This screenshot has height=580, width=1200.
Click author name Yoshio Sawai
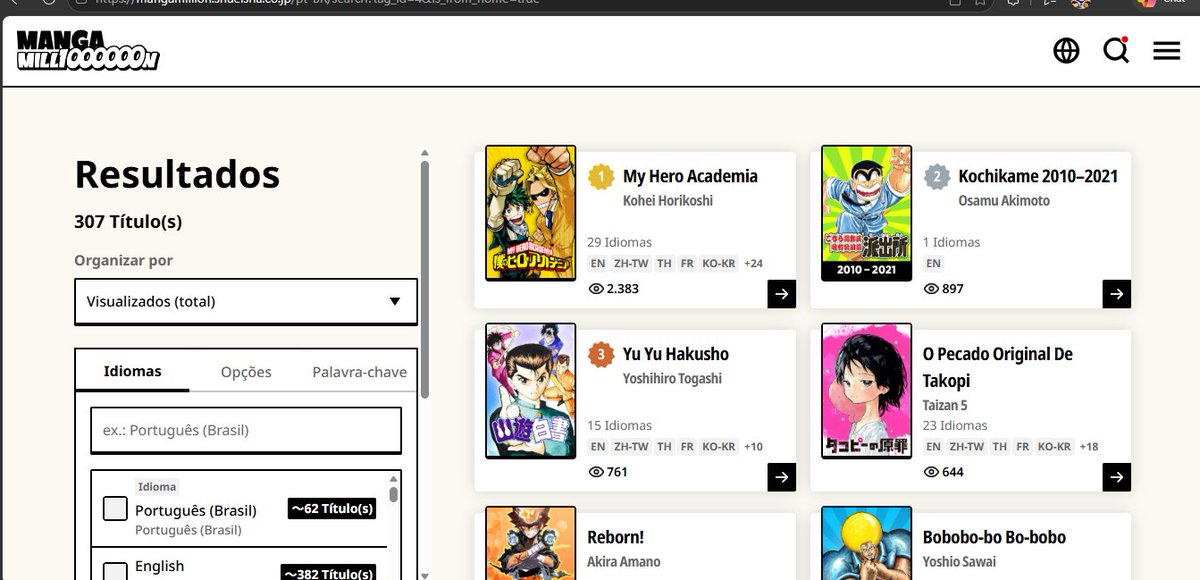[x=959, y=562]
